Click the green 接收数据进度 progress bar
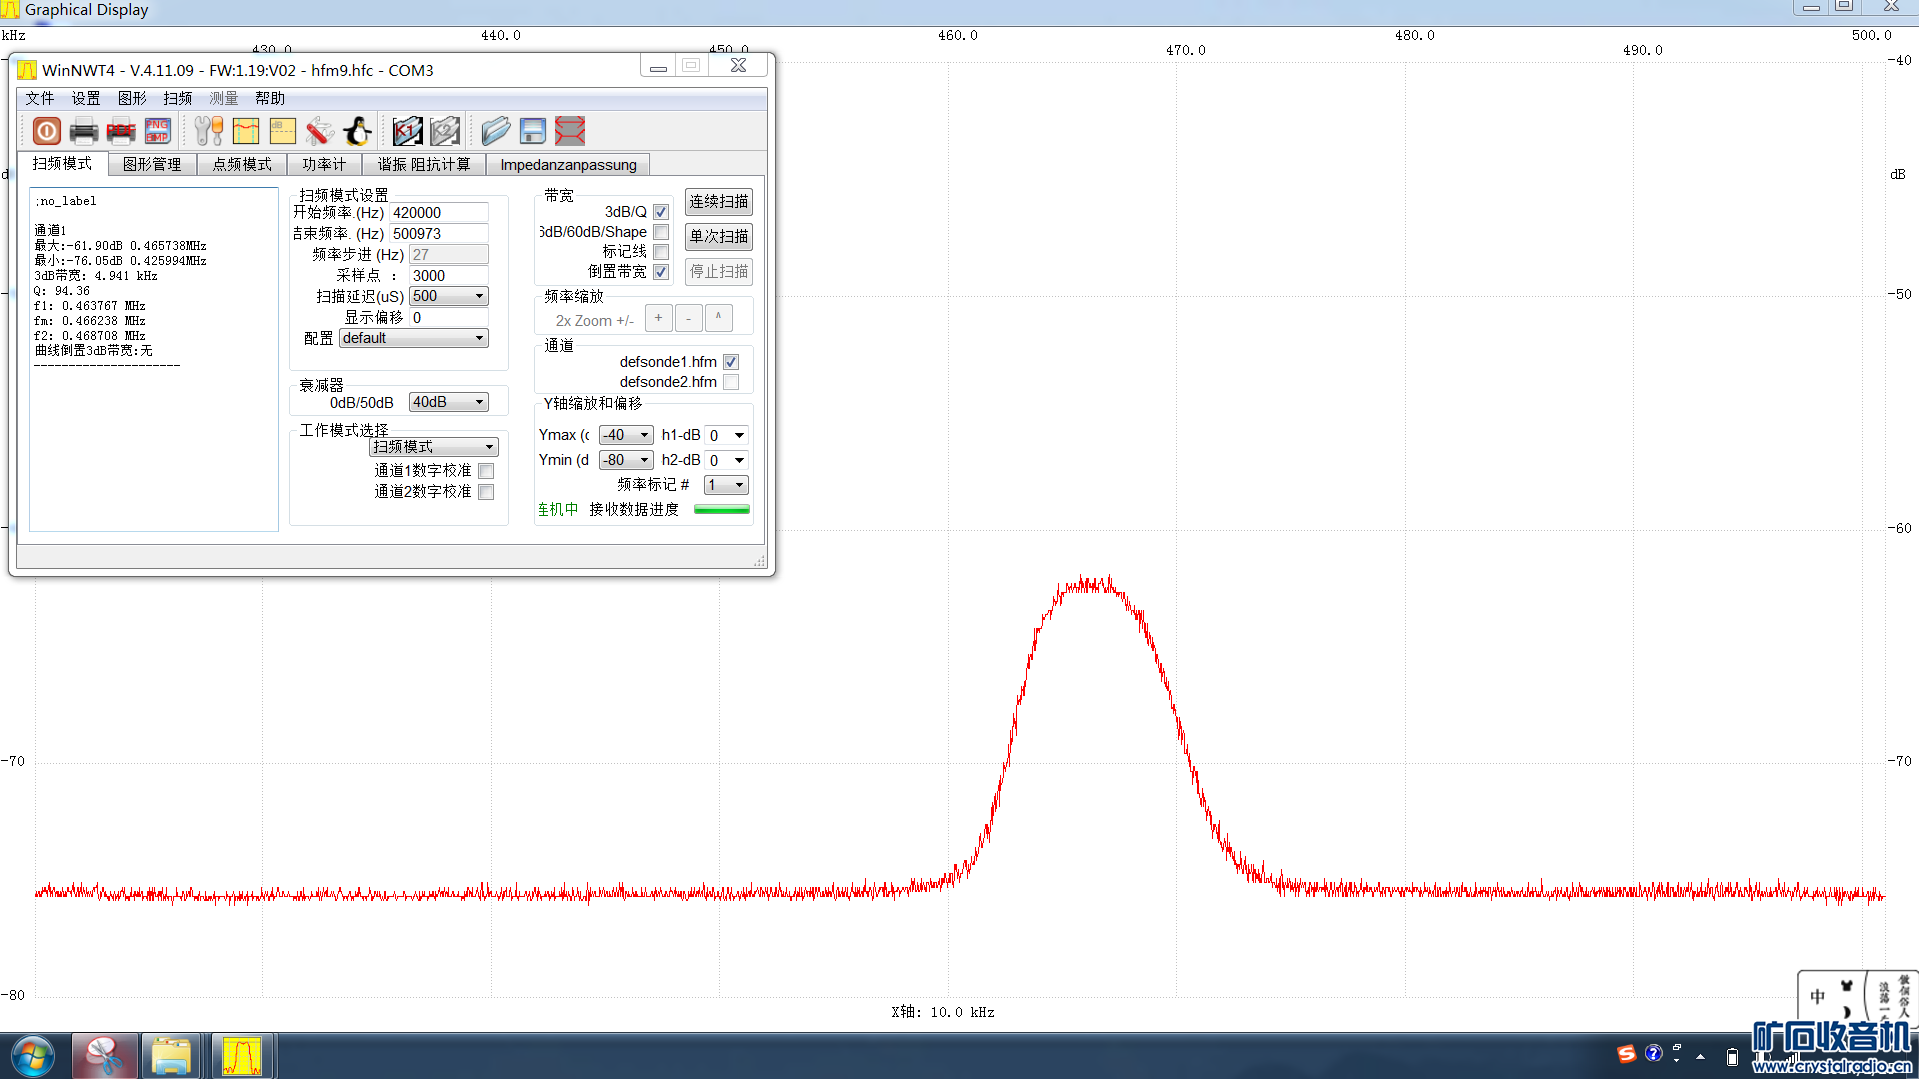 [x=722, y=510]
